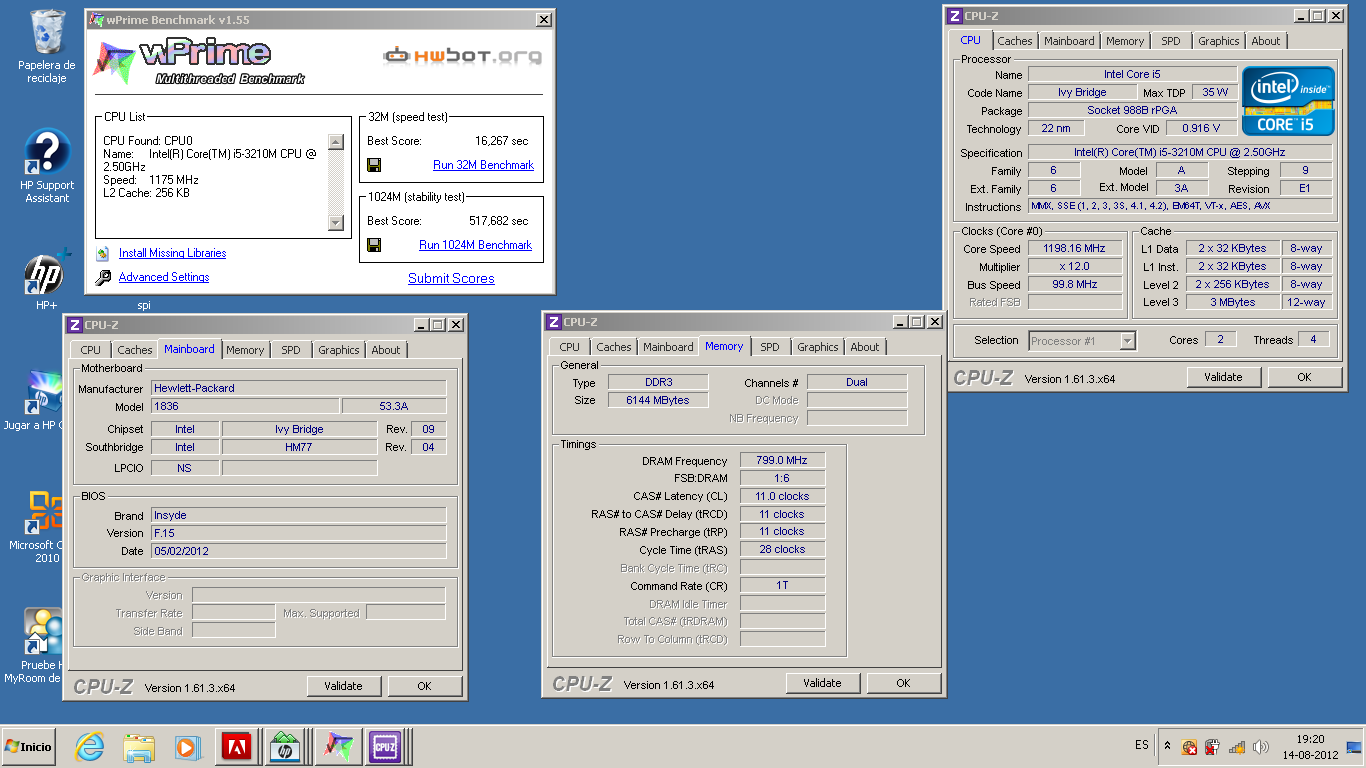Open the Jugar a HP Games desktop icon
This screenshot has height=768, width=1366.
(33, 401)
